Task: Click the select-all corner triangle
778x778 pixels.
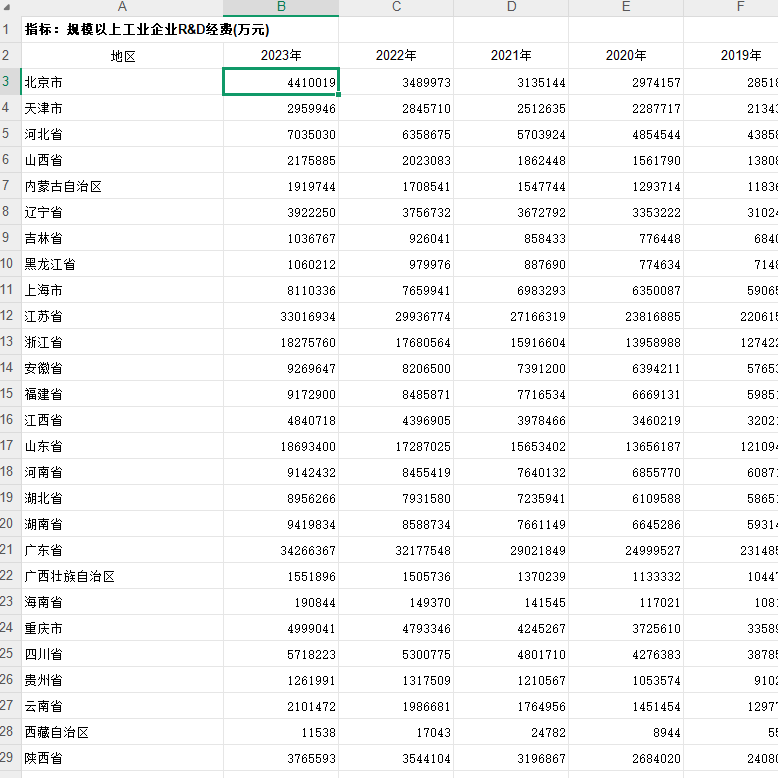Action: click(7, 7)
